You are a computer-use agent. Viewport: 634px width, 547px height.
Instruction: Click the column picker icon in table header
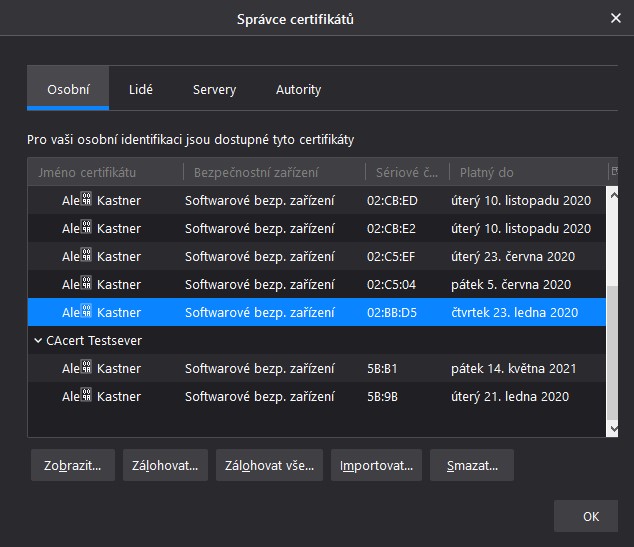pos(613,171)
